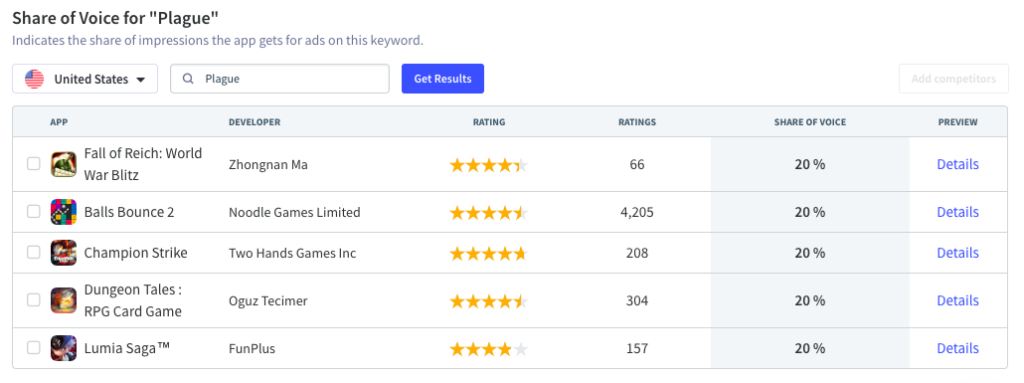Image resolution: width=1024 pixels, height=383 pixels.
Task: Click ratings count 208
Action: [637, 253]
